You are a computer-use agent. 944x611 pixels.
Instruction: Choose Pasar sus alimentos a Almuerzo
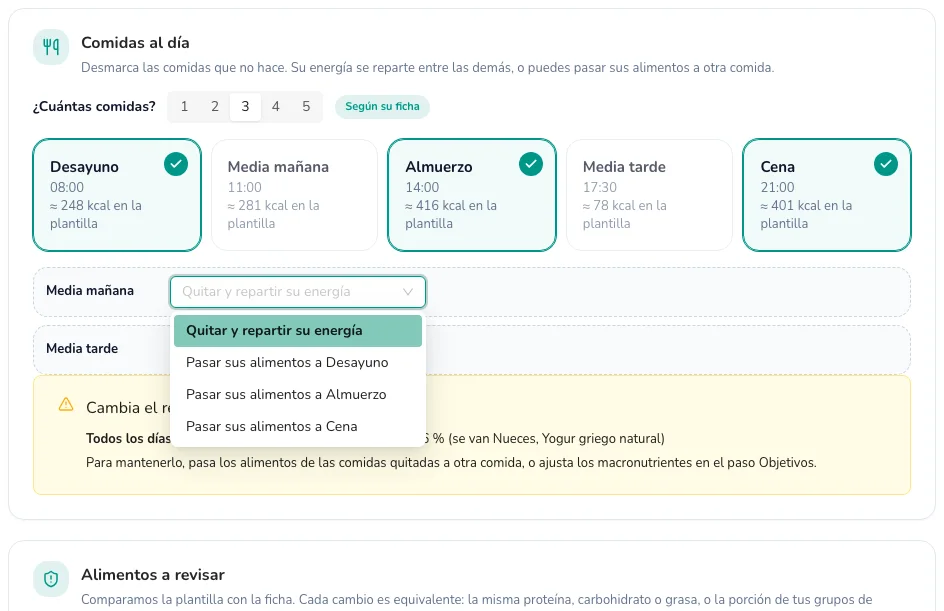tap(298, 394)
